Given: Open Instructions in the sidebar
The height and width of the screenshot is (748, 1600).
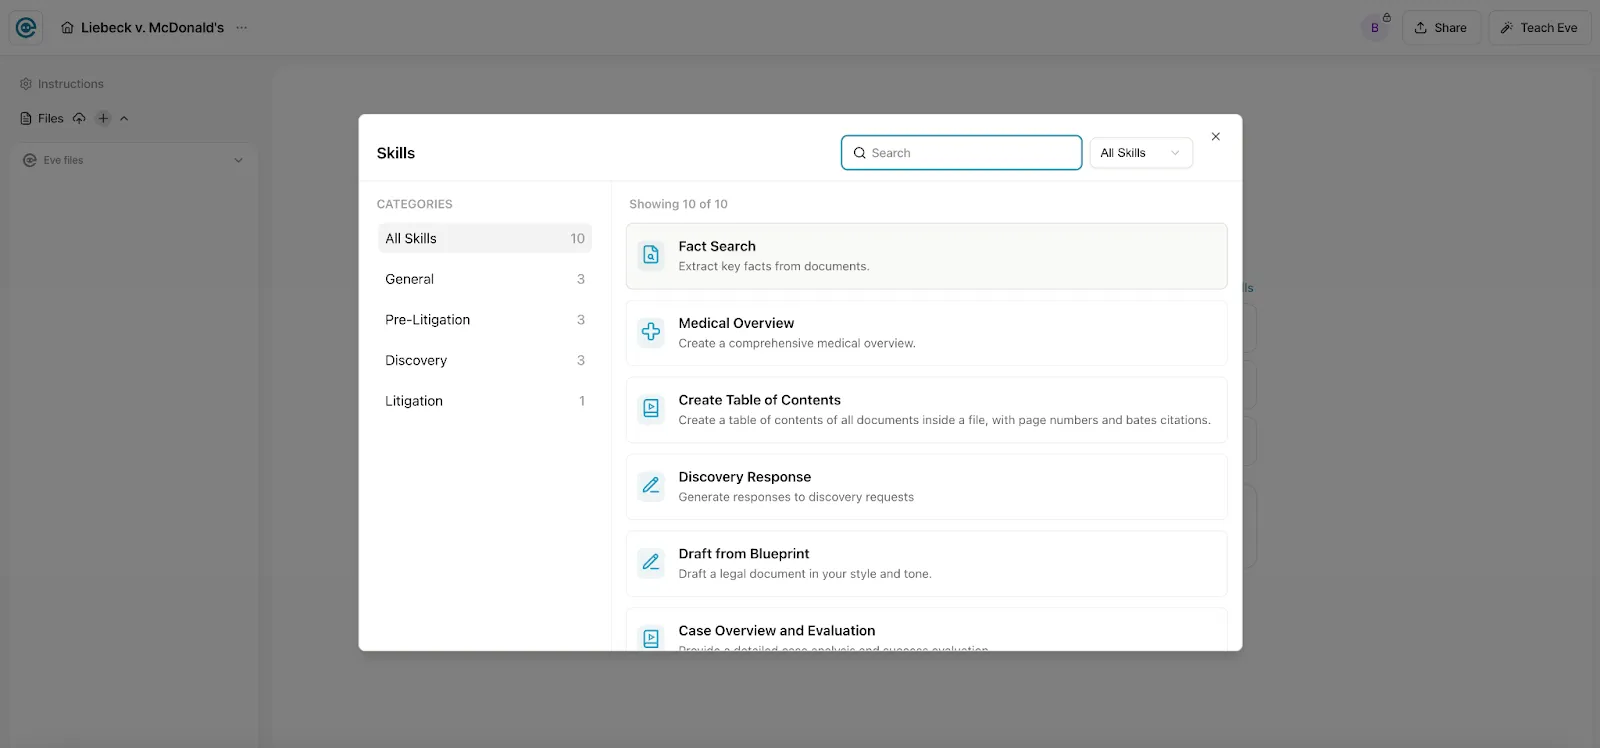Looking at the screenshot, I should point(62,84).
